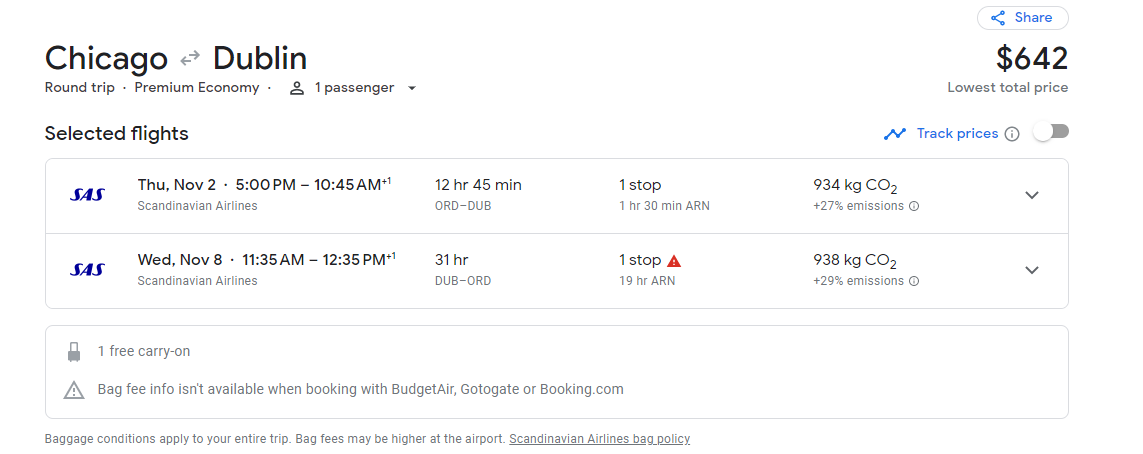Viewport: 1143px width, 454px height.
Task: Click the red layover warning icon
Action: pos(674,261)
